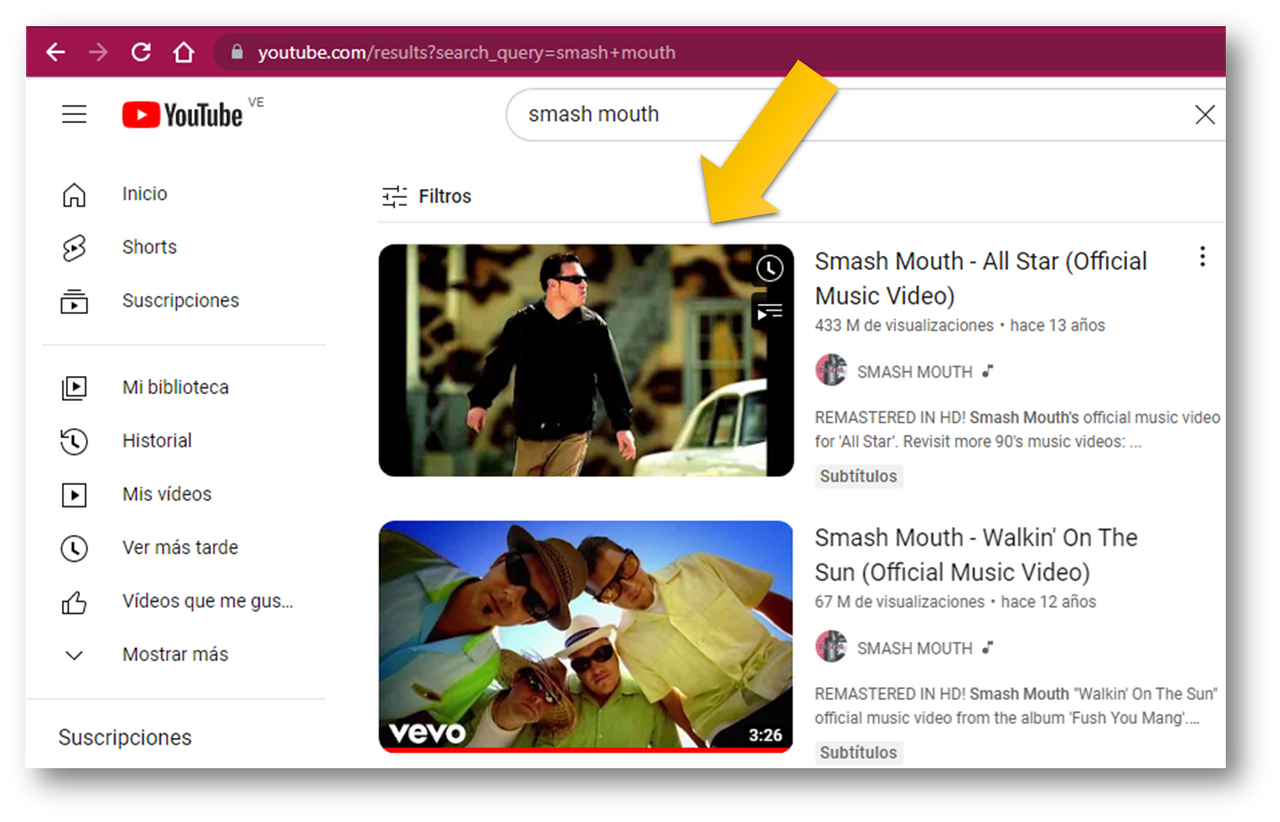Viewport: 1280px width, 822px height.
Task: Click the Historial clock icon
Action: 74,441
